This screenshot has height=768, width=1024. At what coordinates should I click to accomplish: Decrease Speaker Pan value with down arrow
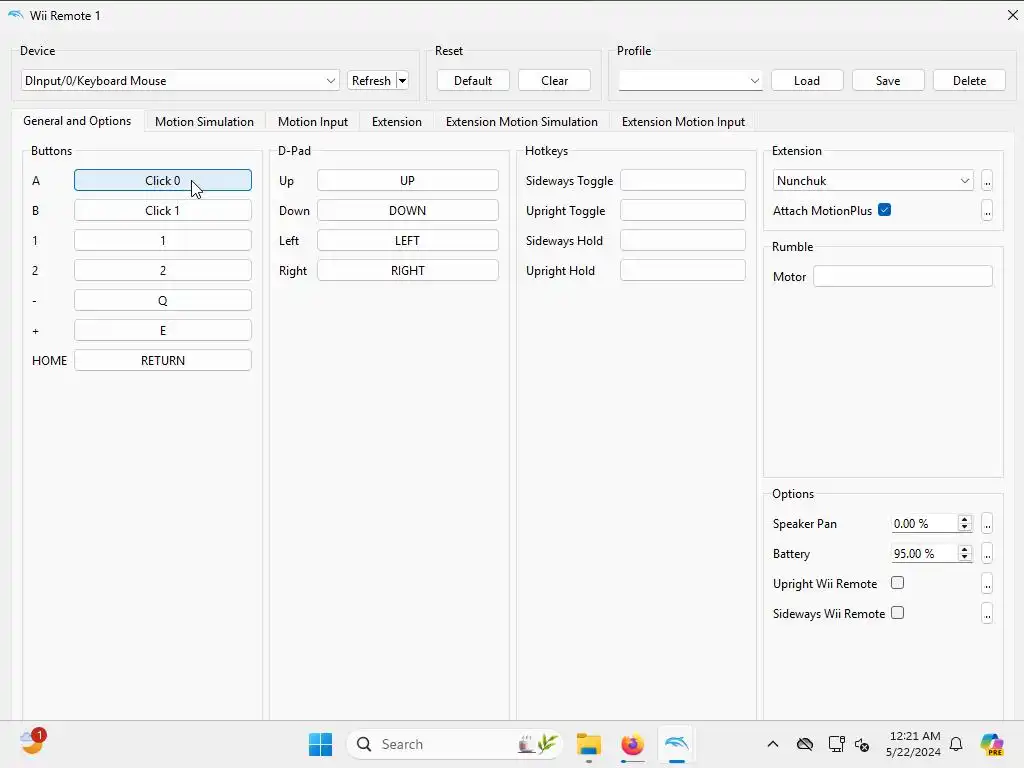[x=964, y=527]
